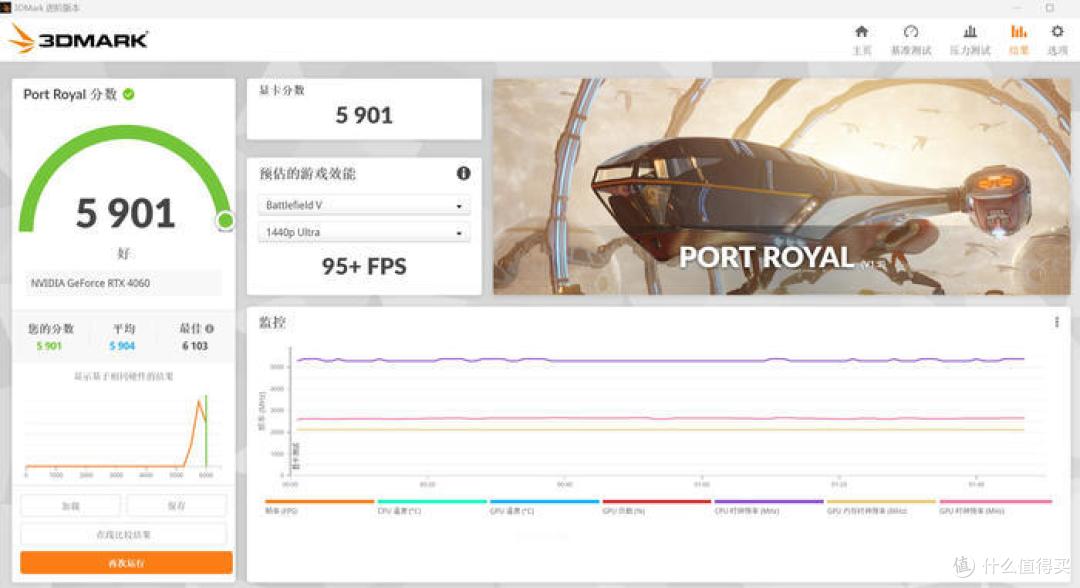Go to the Home page icon
This screenshot has width=1080, height=588.
click(x=862, y=40)
